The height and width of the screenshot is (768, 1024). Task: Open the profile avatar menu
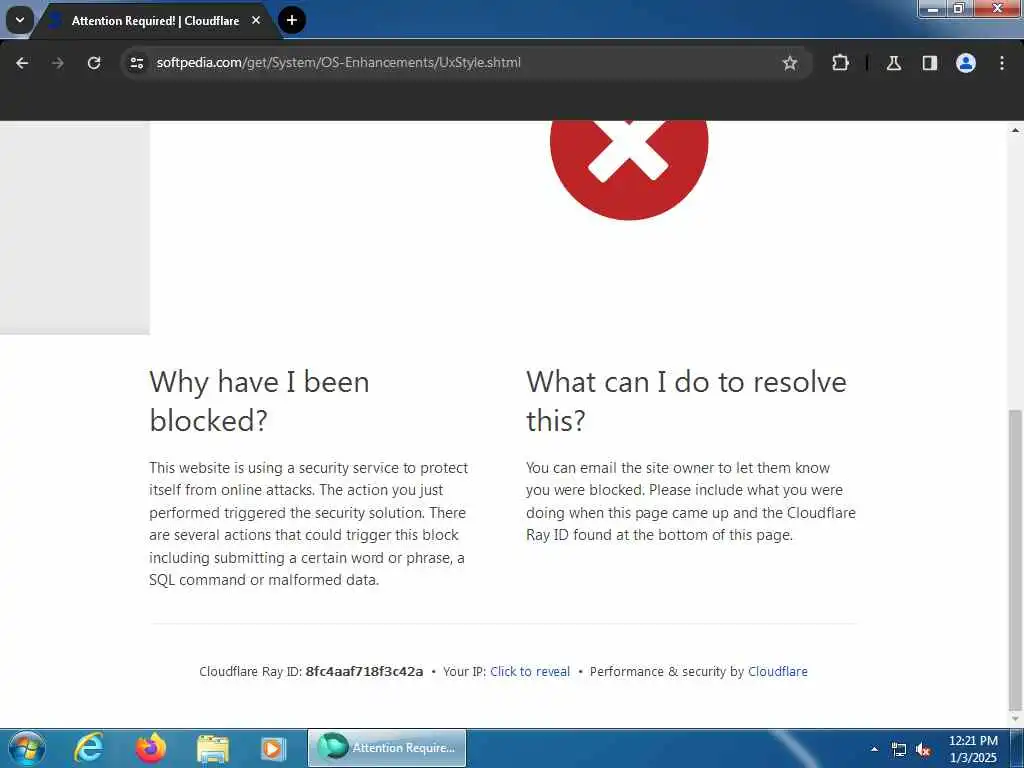tap(966, 63)
